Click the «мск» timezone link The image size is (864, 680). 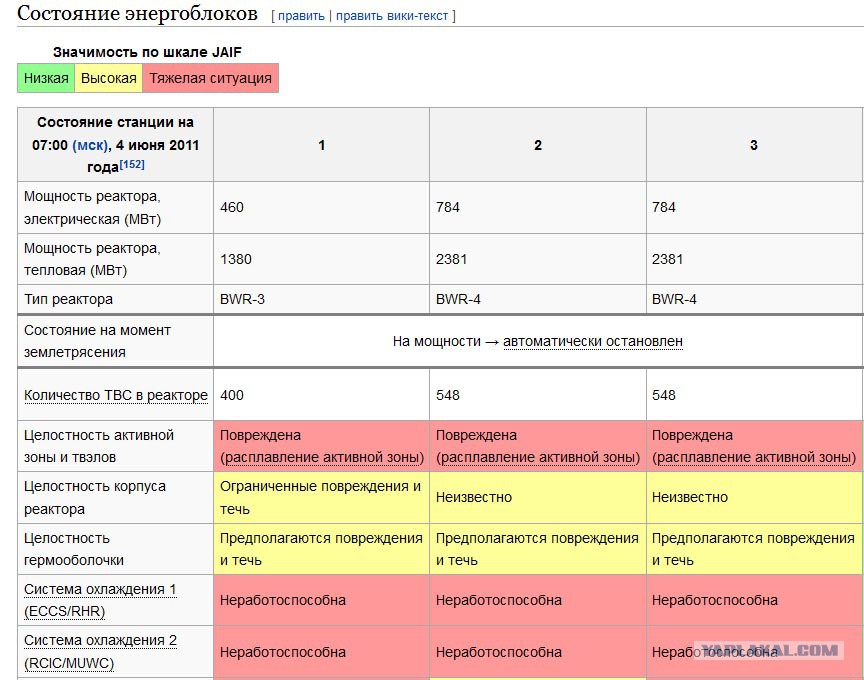coord(90,145)
